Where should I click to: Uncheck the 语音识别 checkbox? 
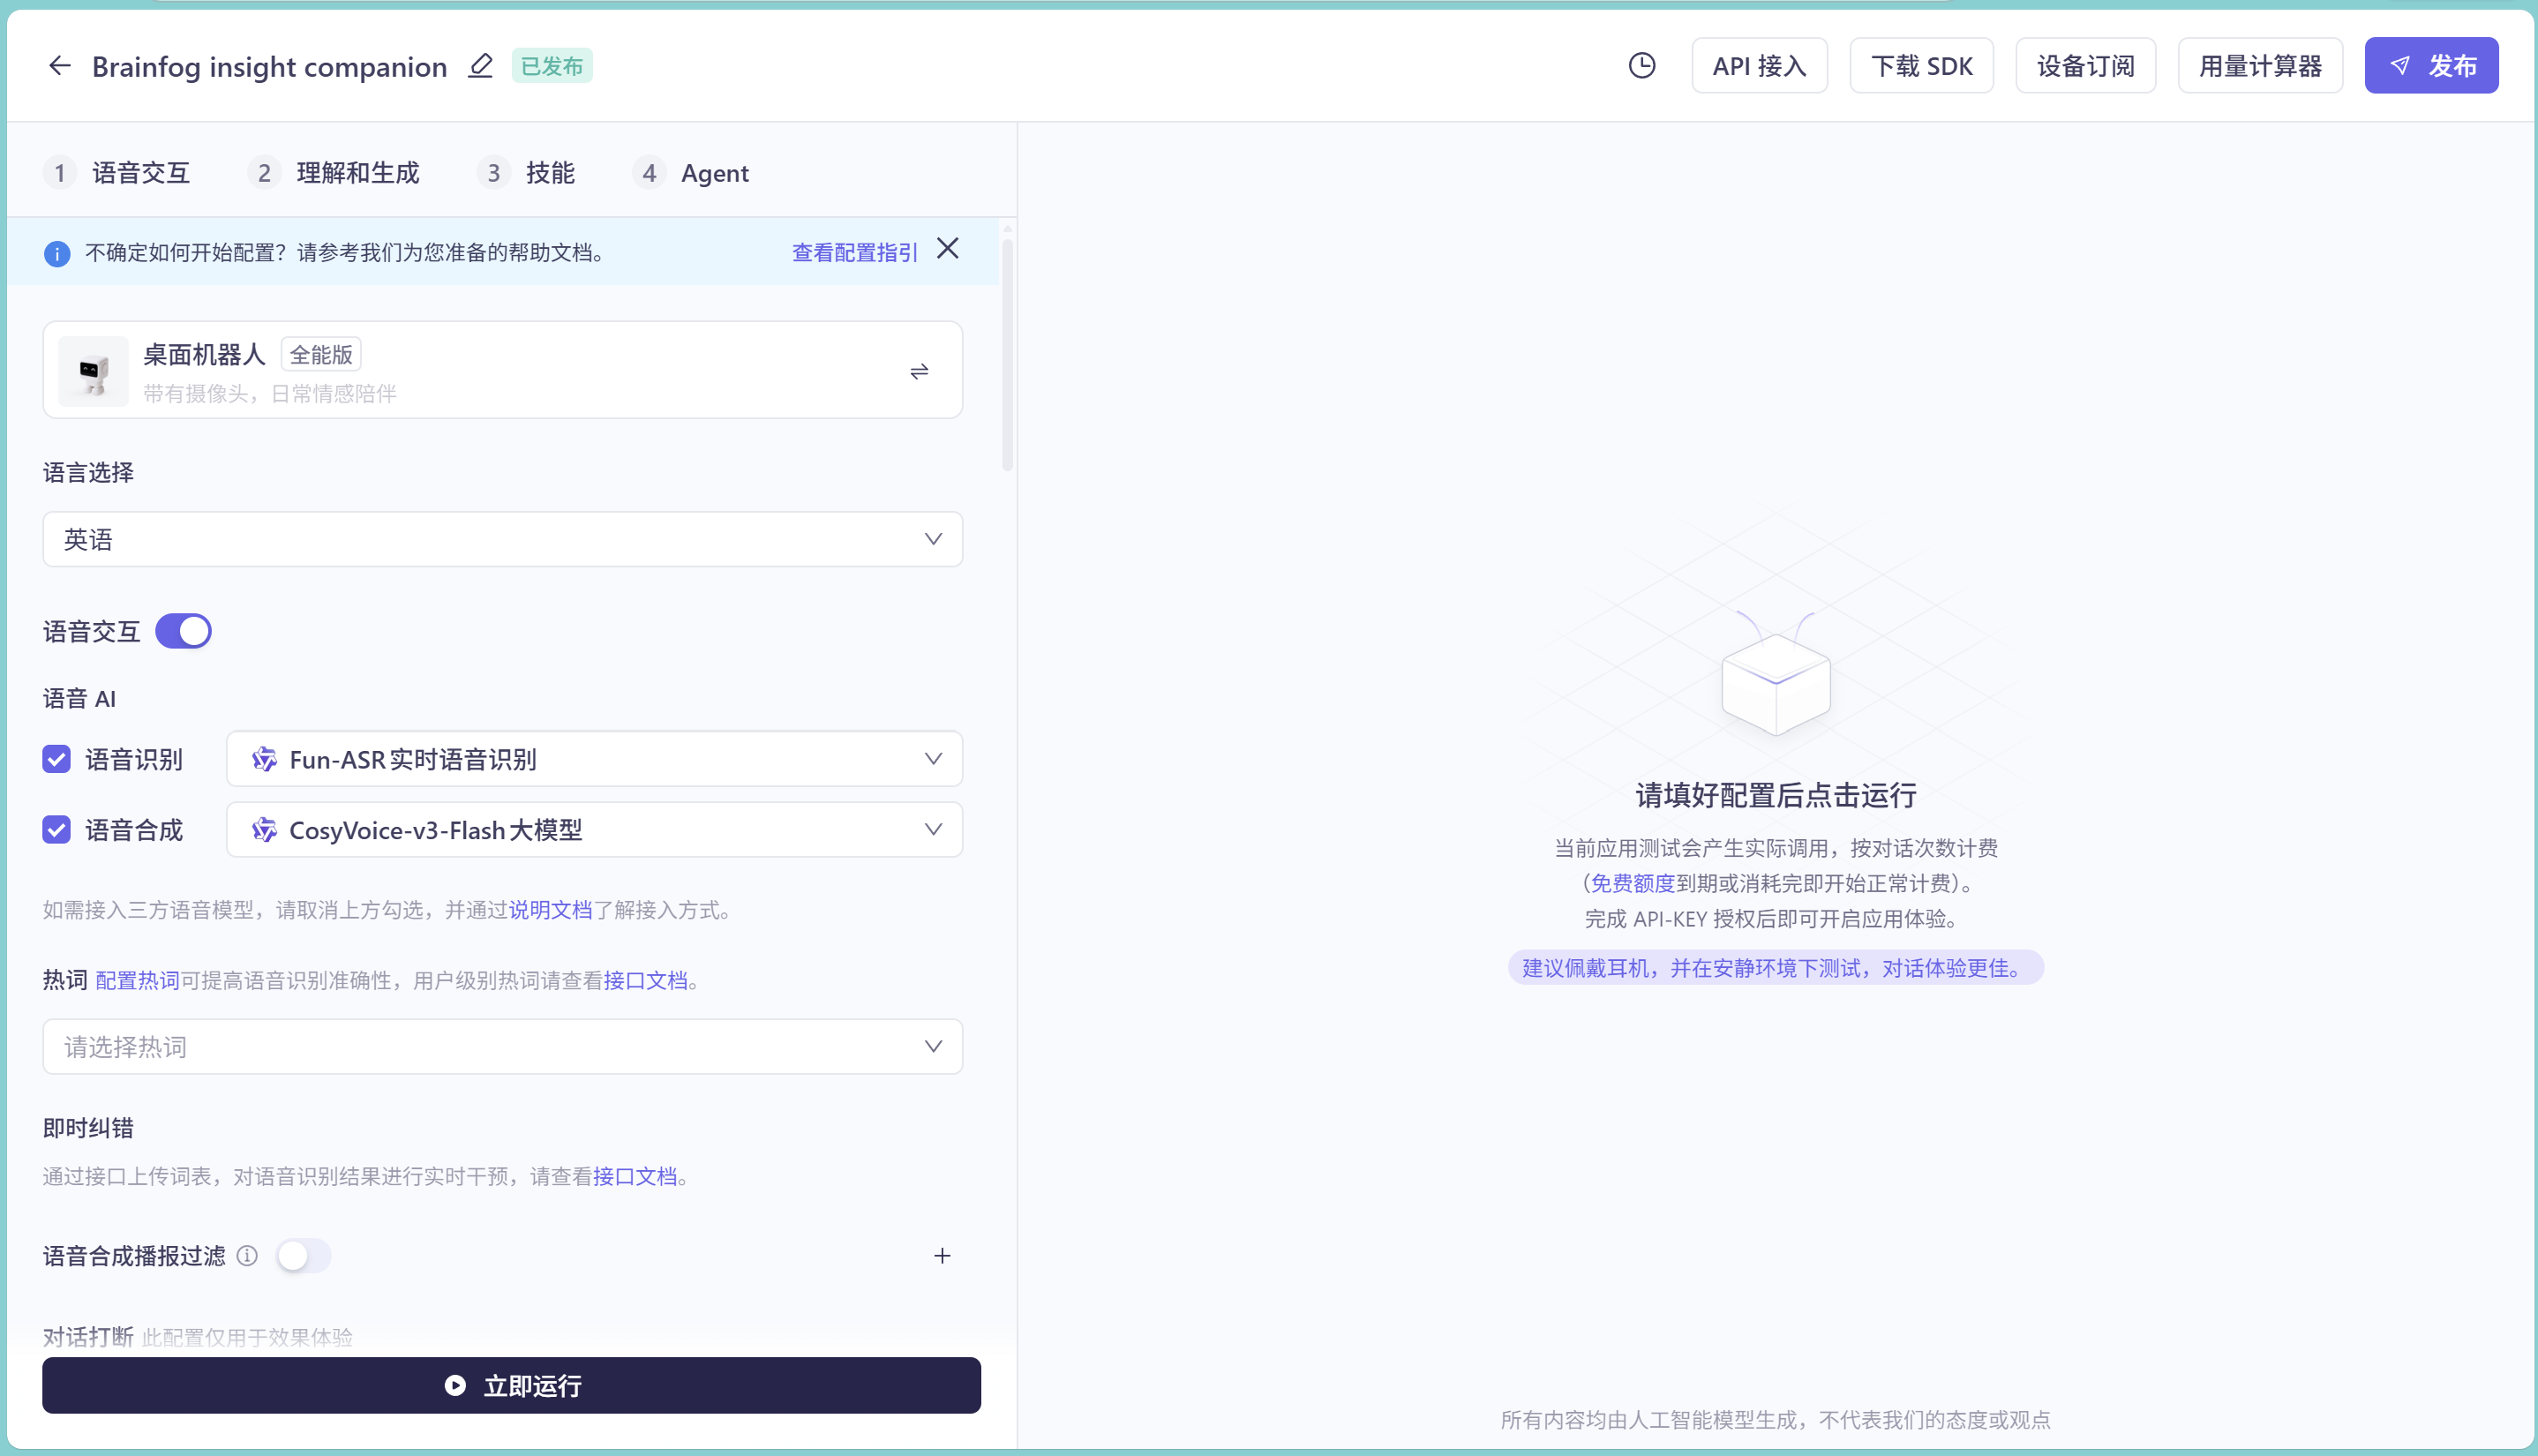pos(56,759)
